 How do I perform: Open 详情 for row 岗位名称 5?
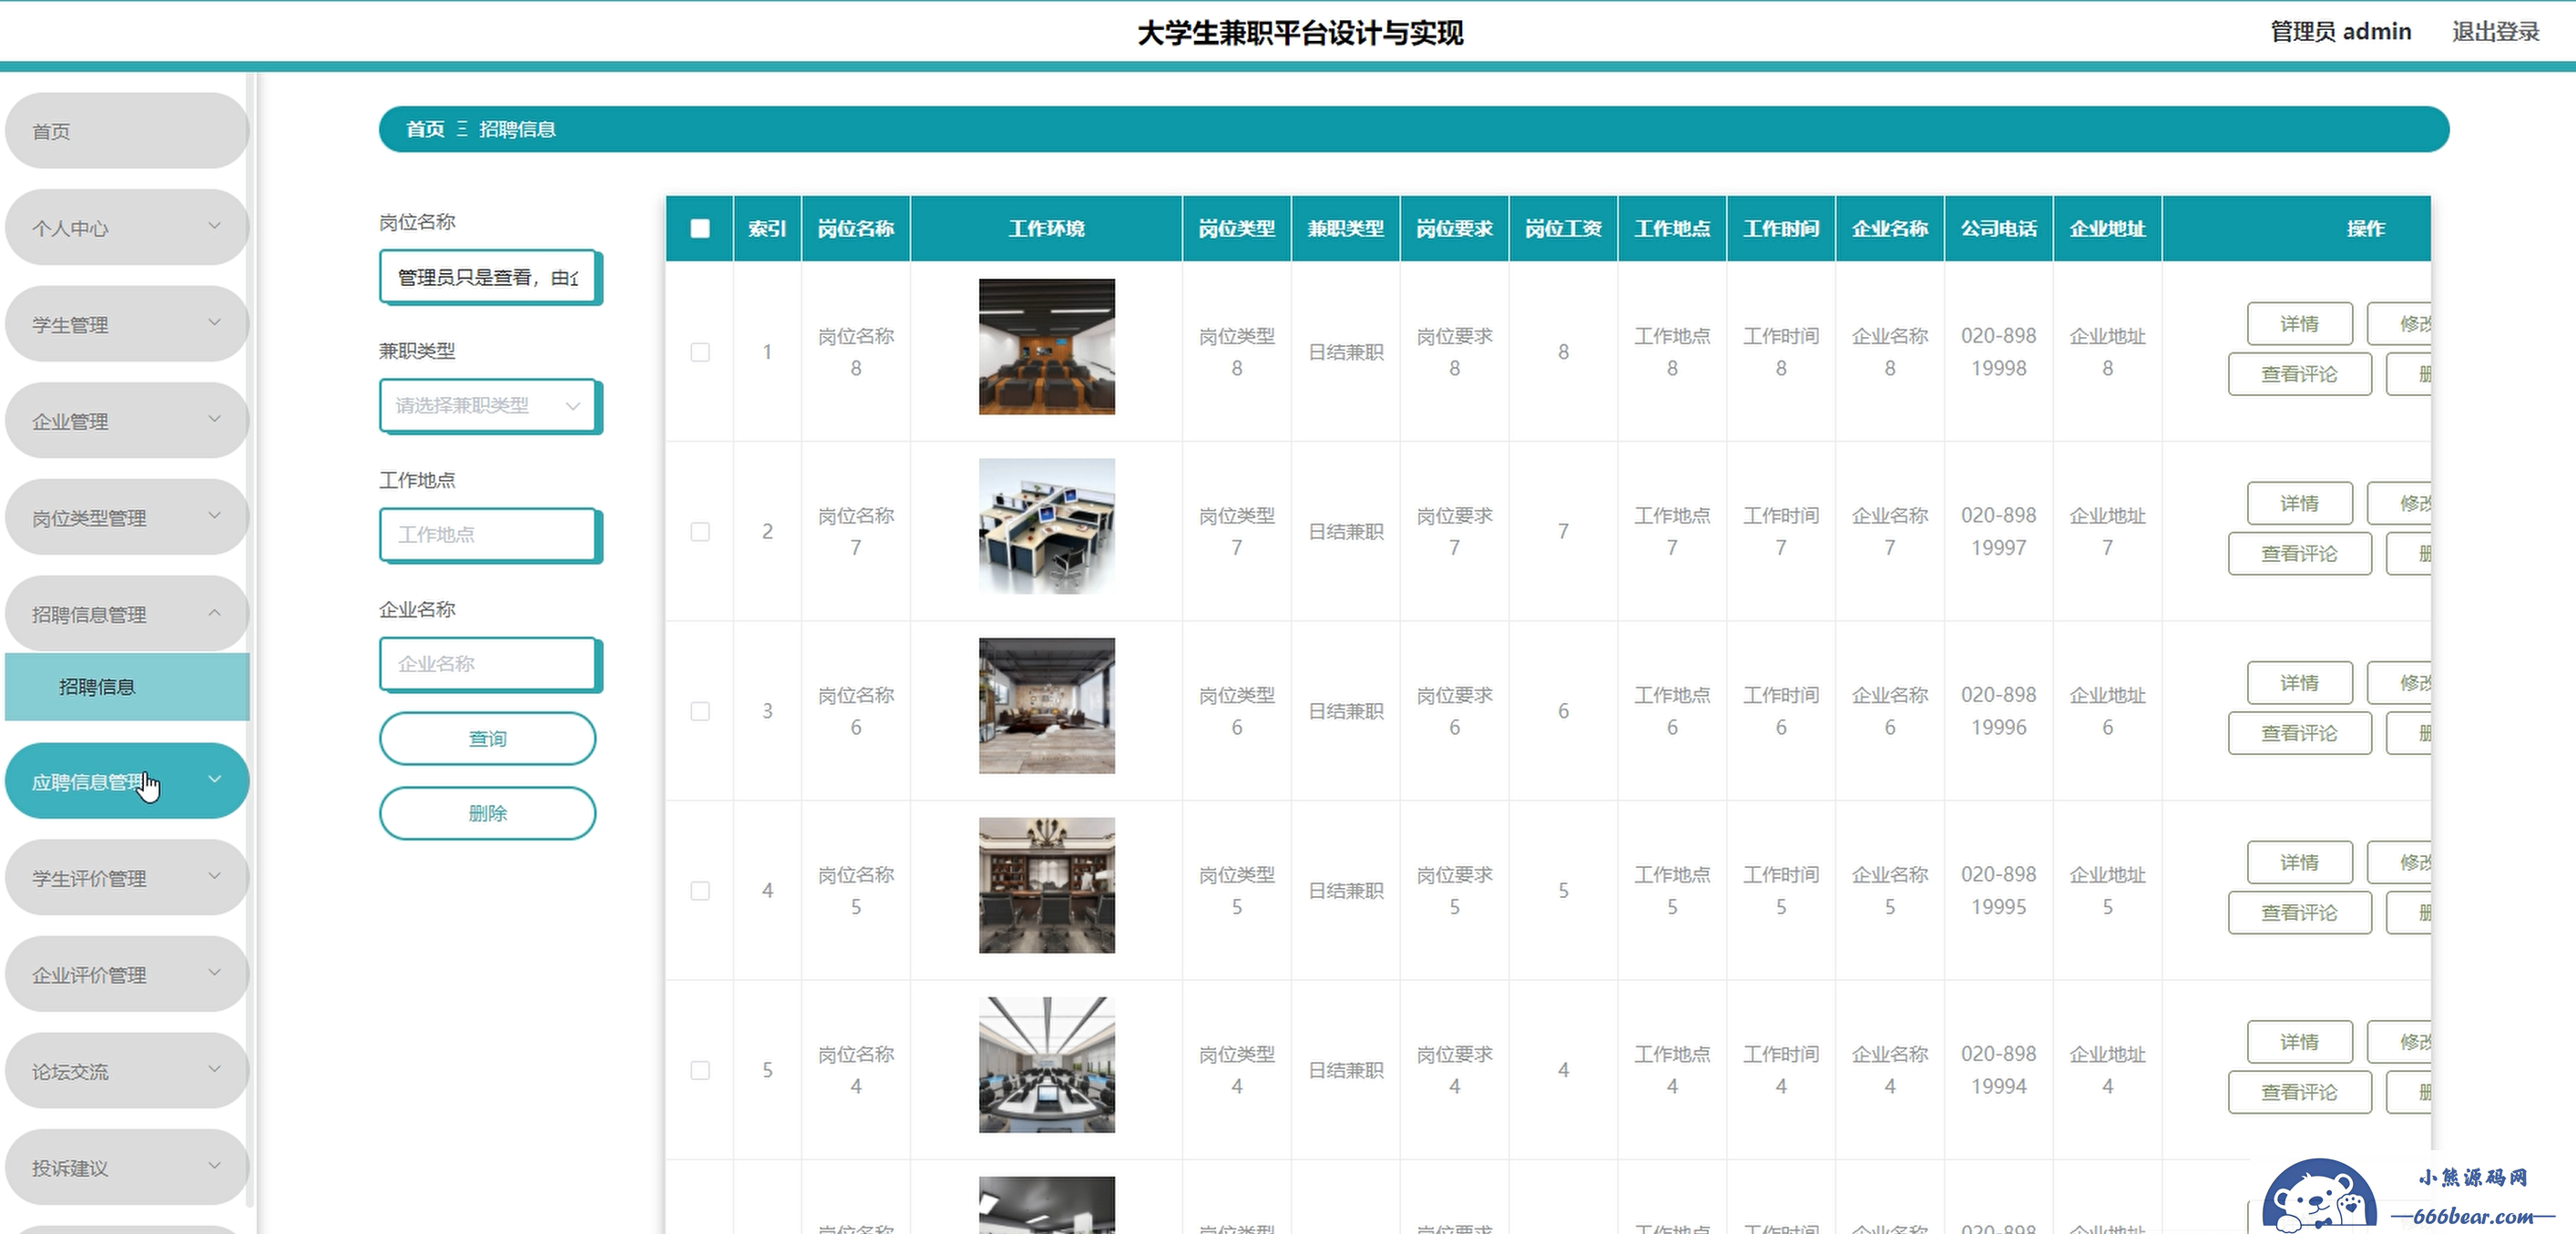coord(2299,862)
